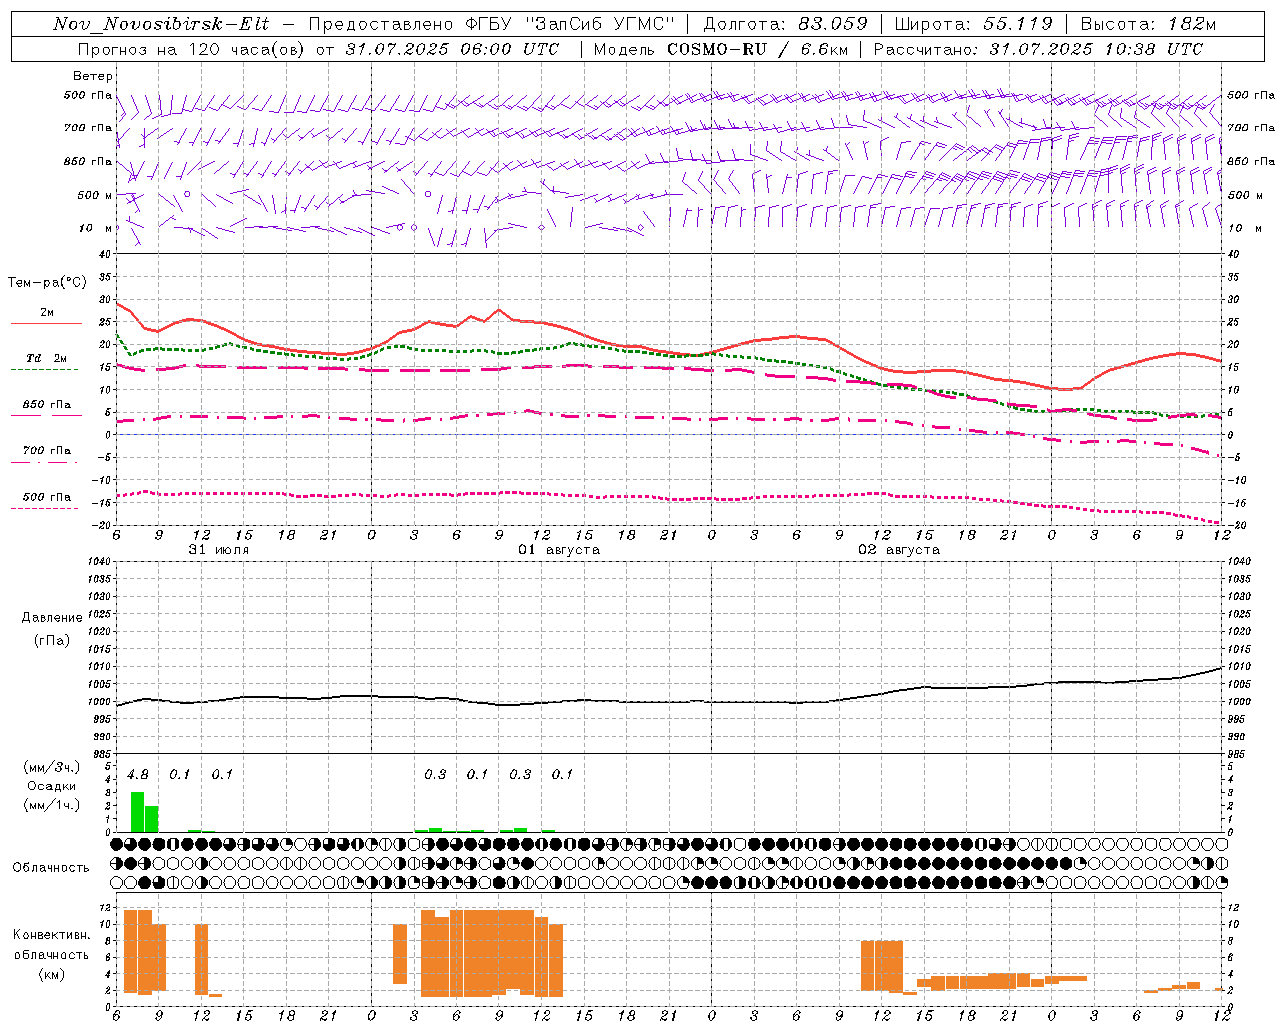Click the tallest green precipitation bar
1280x1024 pixels.
click(138, 812)
